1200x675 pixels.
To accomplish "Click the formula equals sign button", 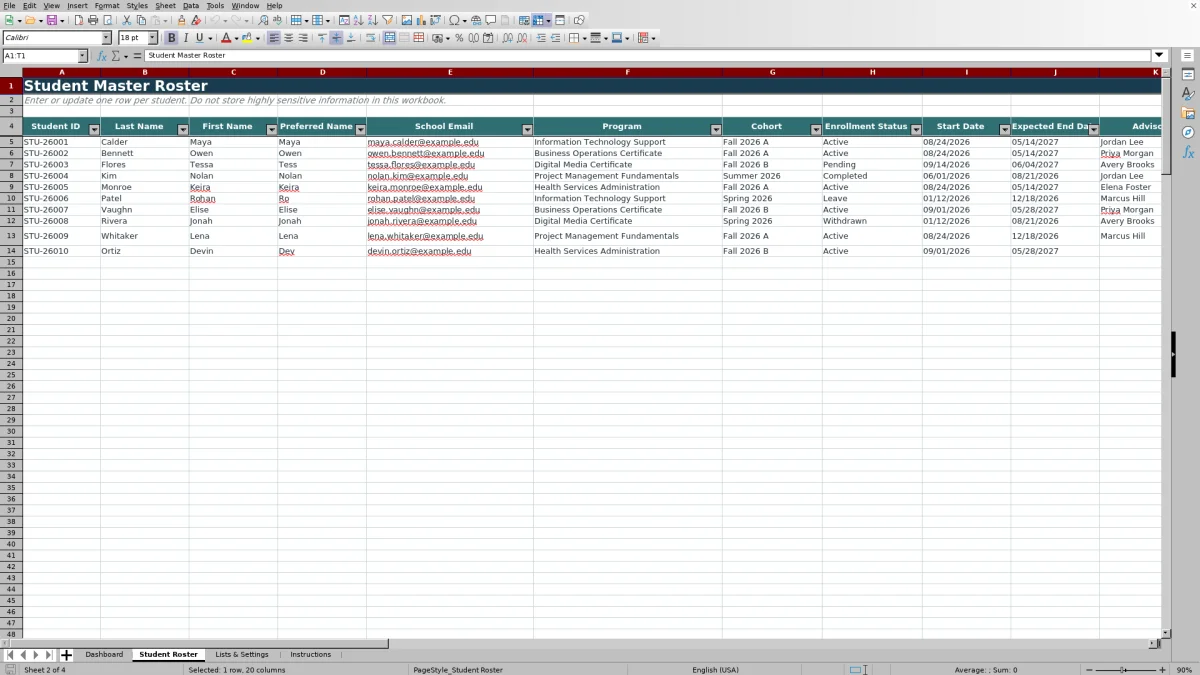I will pos(138,56).
